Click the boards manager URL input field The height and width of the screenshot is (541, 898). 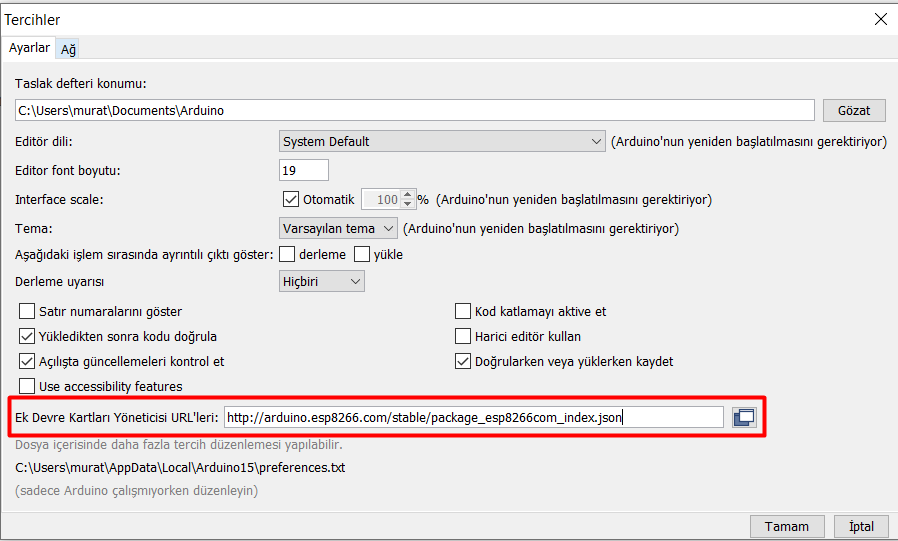[x=474, y=417]
